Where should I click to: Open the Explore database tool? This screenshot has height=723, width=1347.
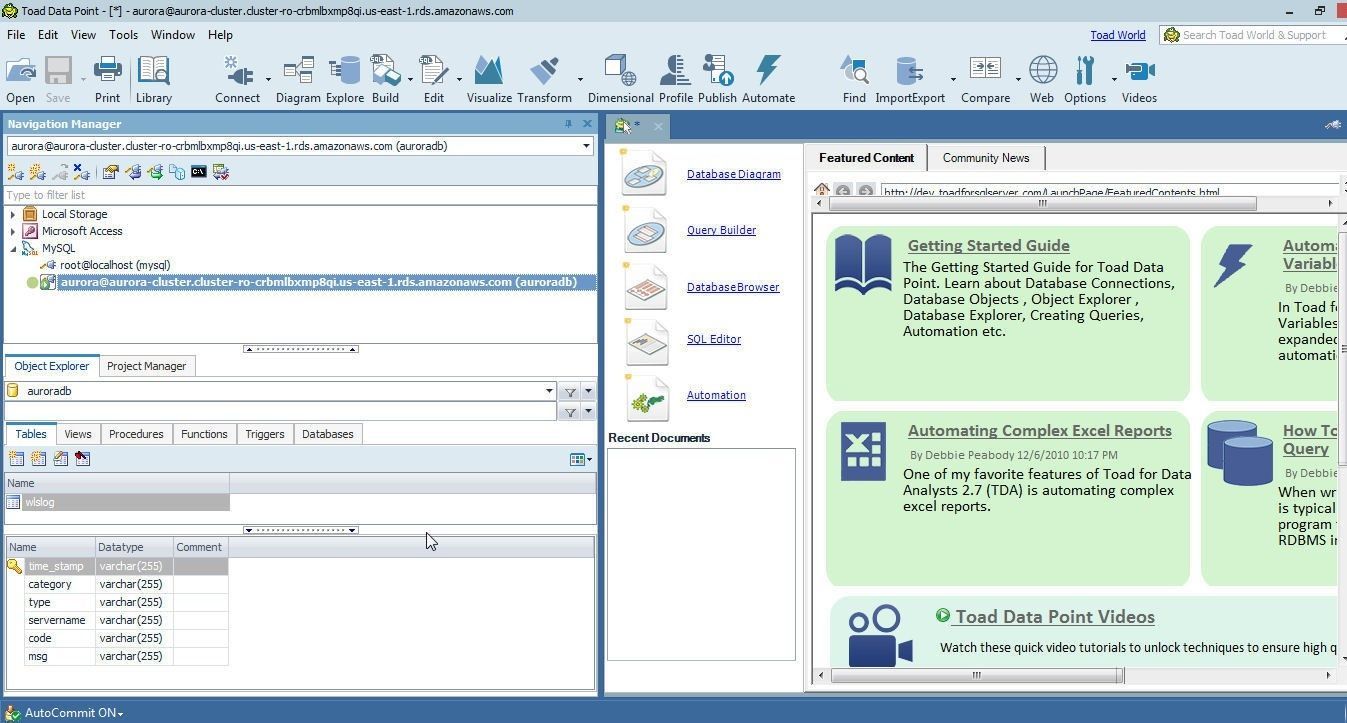345,80
